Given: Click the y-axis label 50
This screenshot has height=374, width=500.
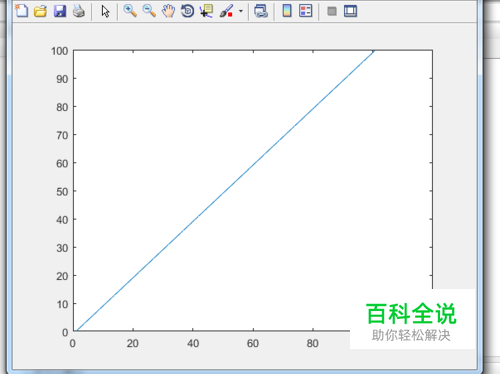Looking at the screenshot, I should tap(62, 192).
